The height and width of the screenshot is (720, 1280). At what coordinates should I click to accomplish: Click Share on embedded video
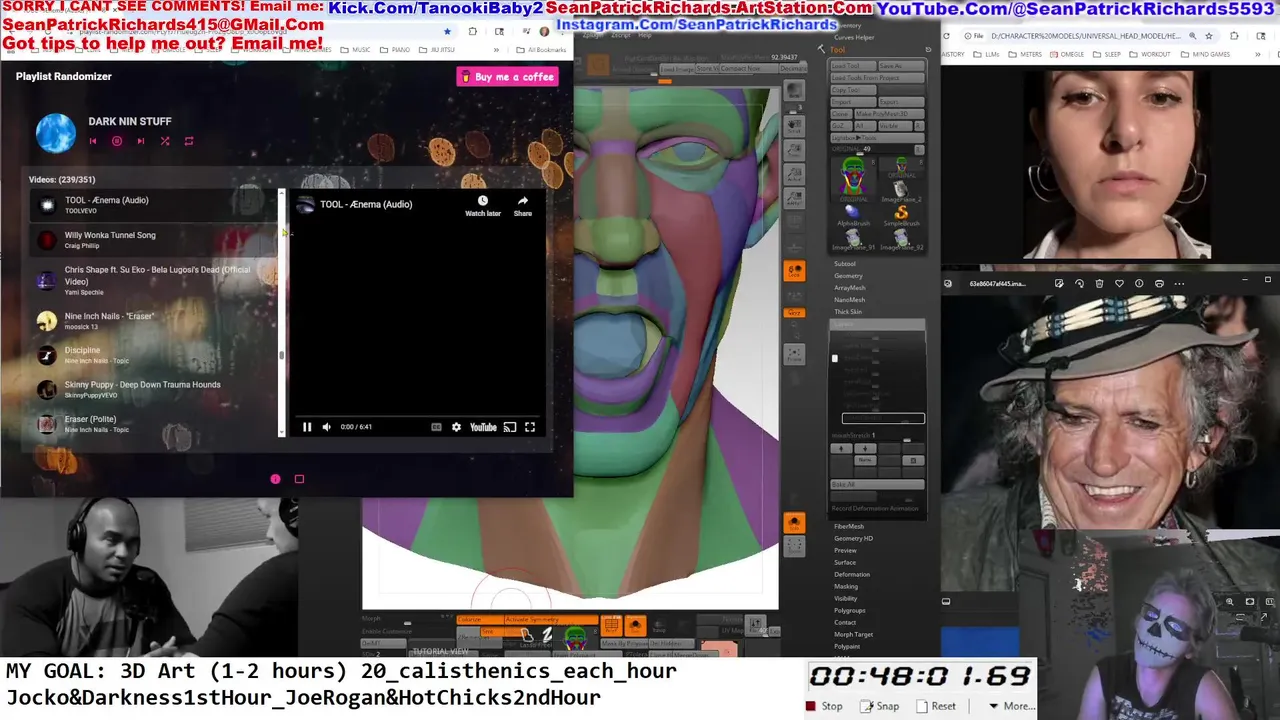pos(523,206)
